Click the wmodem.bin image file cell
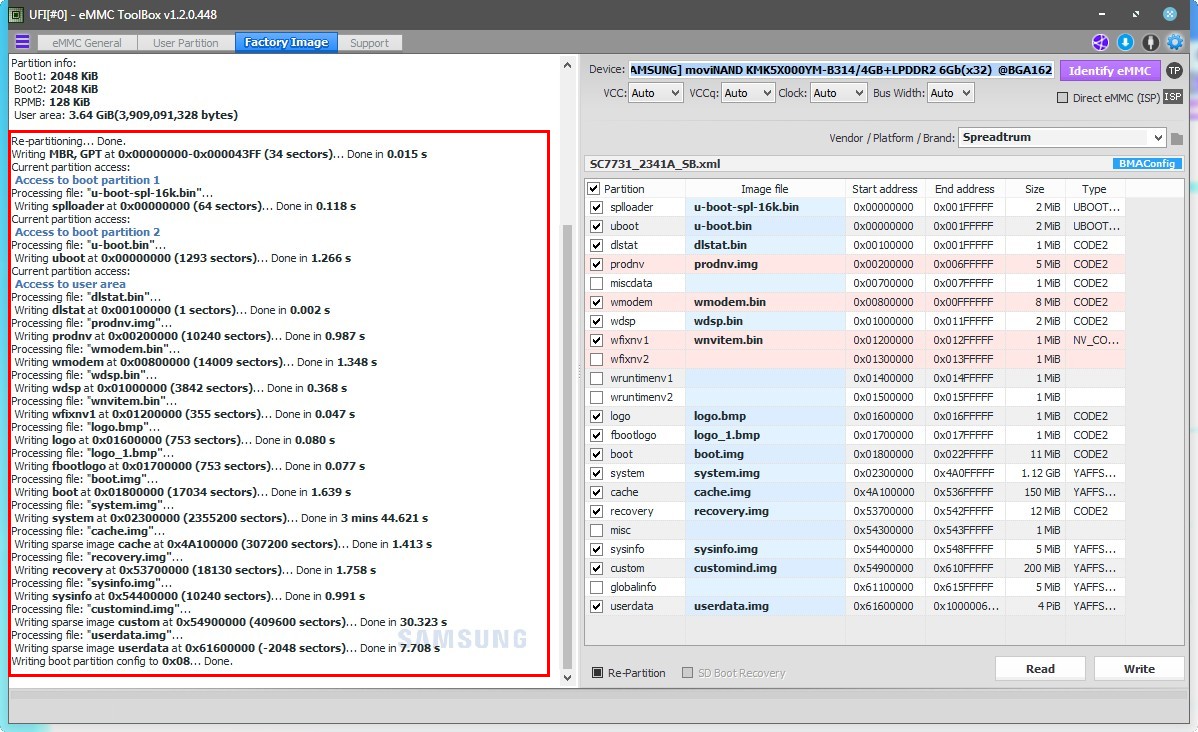The width and height of the screenshot is (1198, 732). pyautogui.click(x=765, y=302)
